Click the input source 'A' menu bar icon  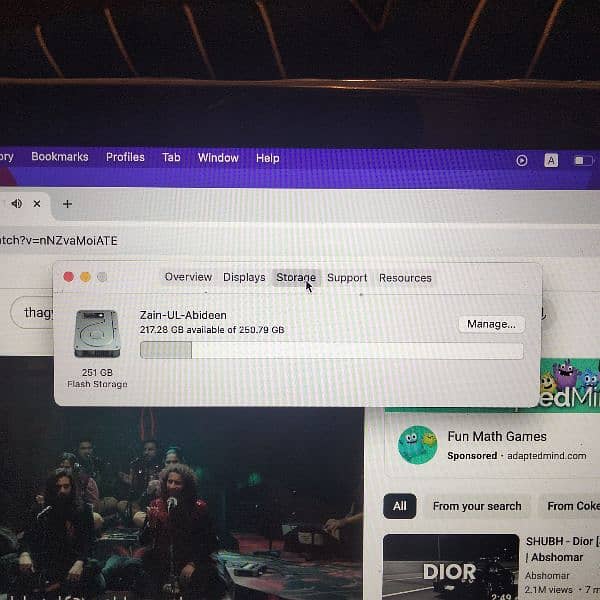[x=551, y=160]
